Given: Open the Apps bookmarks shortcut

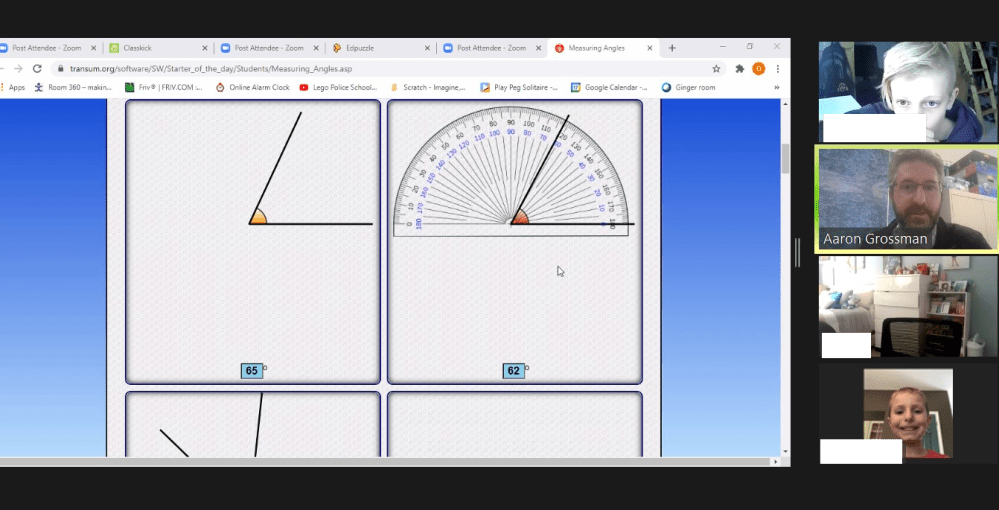Looking at the screenshot, I should [x=12, y=88].
